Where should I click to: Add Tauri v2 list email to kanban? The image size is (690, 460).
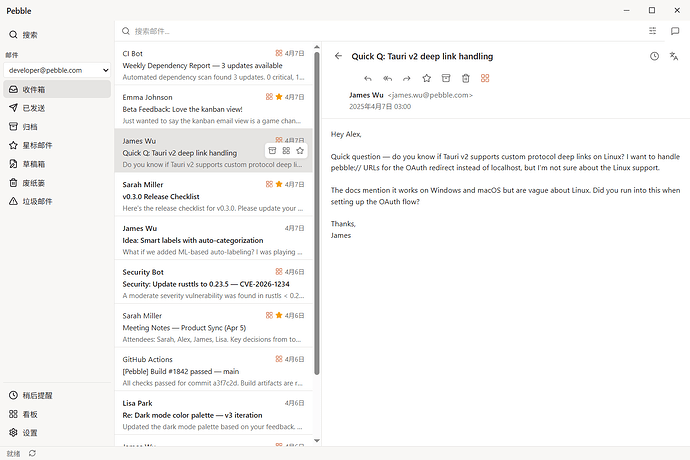tap(286, 151)
